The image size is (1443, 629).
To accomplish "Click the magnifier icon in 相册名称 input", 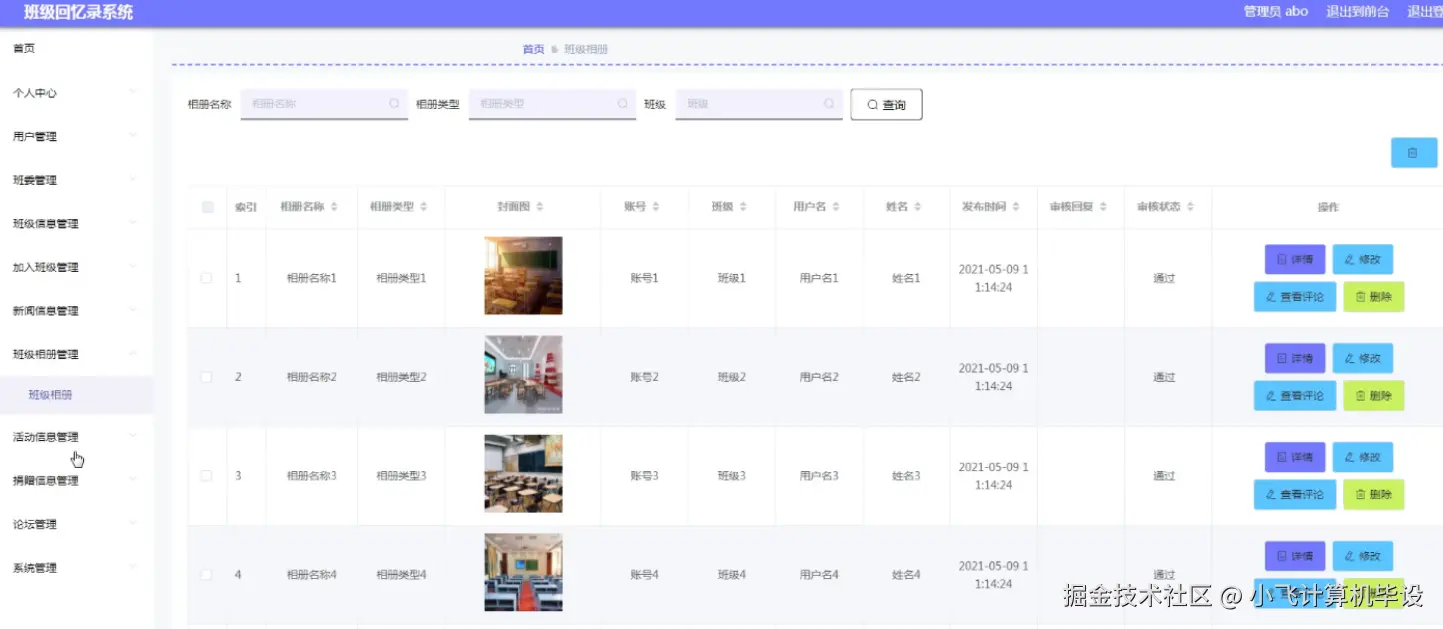I will pos(392,104).
